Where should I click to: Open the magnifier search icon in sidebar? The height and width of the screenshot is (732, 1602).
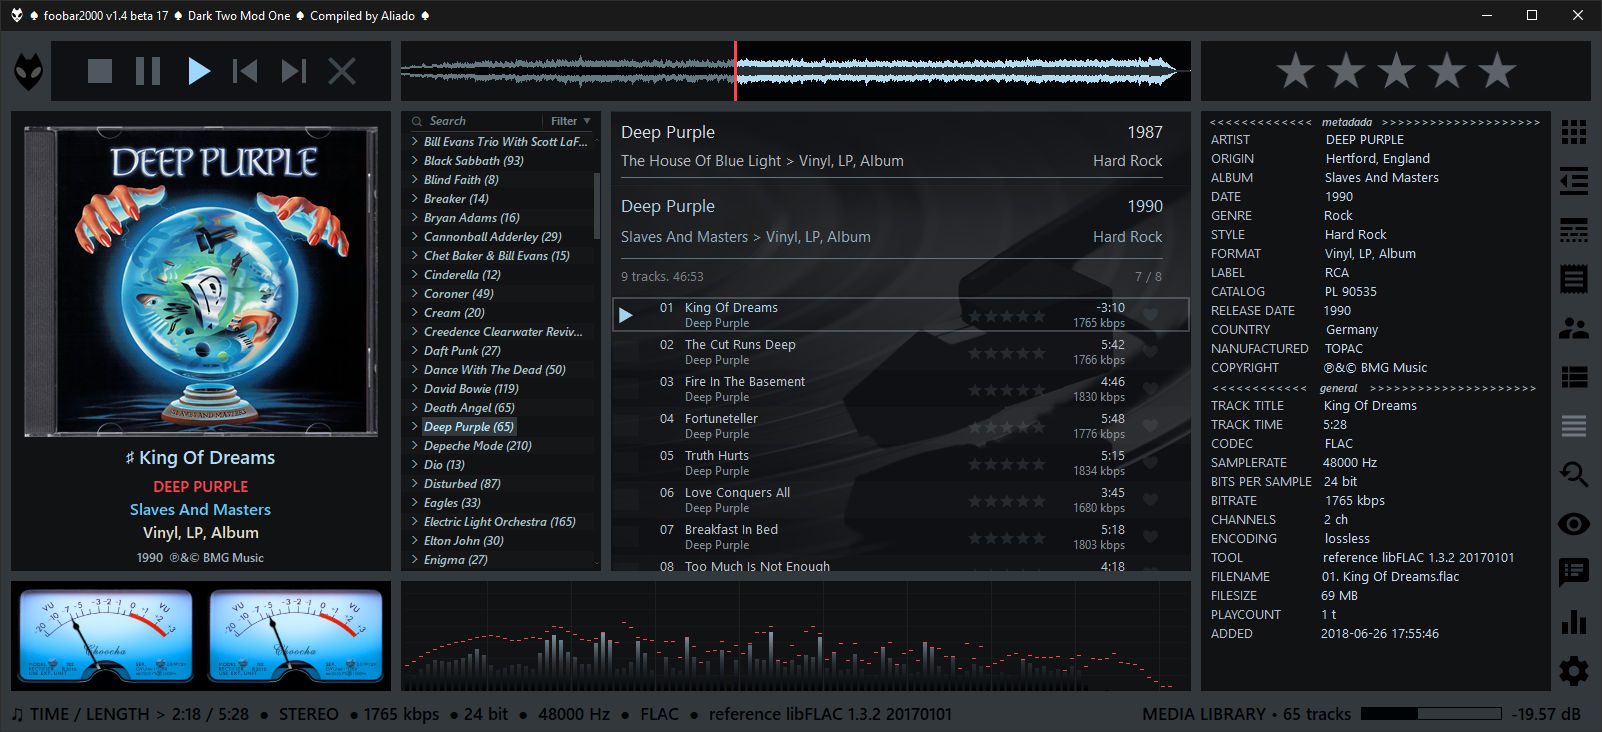[1574, 474]
